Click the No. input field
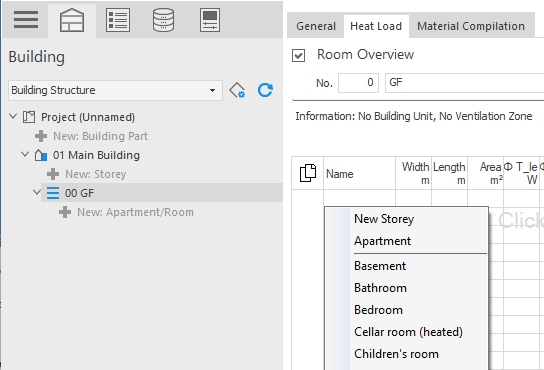This screenshot has width=544, height=370. click(x=358, y=83)
